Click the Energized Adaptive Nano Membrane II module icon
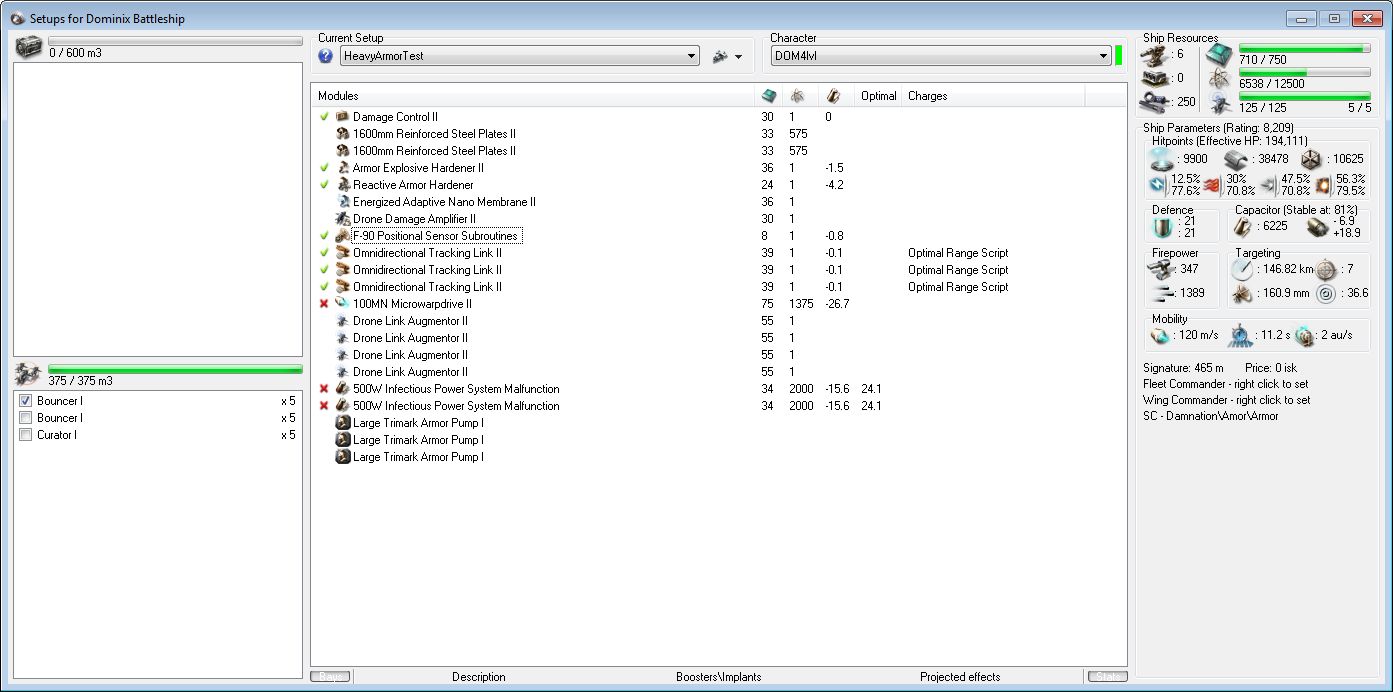 click(343, 202)
